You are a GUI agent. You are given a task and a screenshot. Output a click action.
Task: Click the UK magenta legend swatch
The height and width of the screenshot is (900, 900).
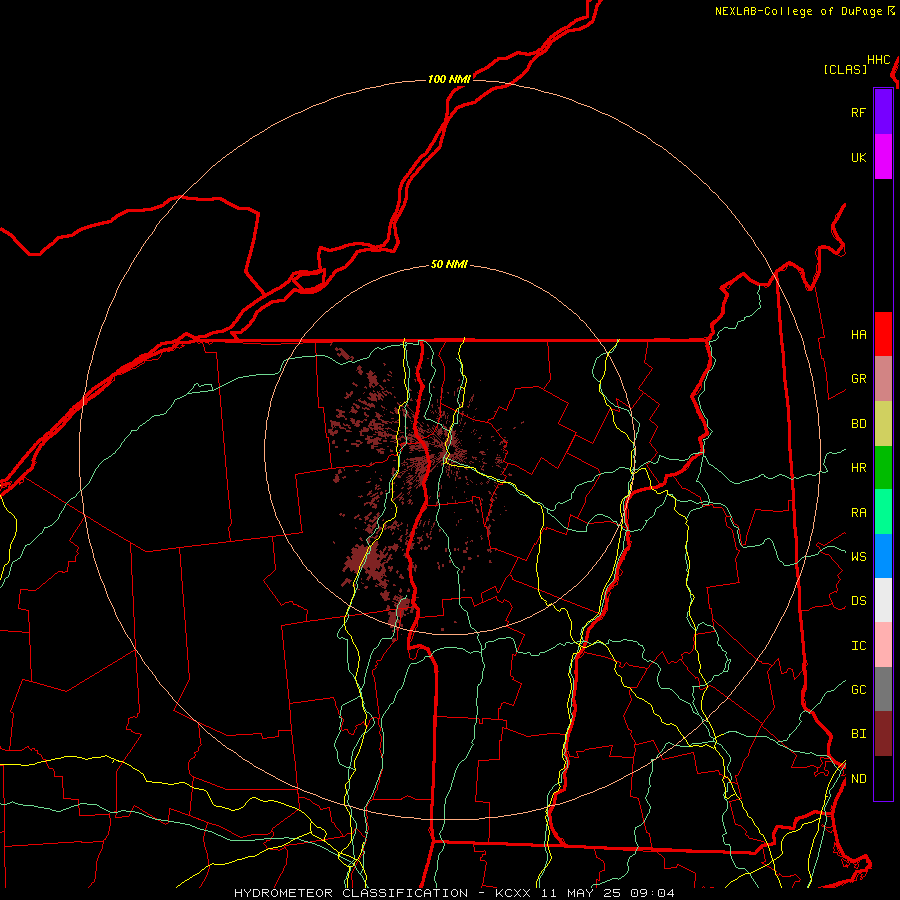[883, 156]
